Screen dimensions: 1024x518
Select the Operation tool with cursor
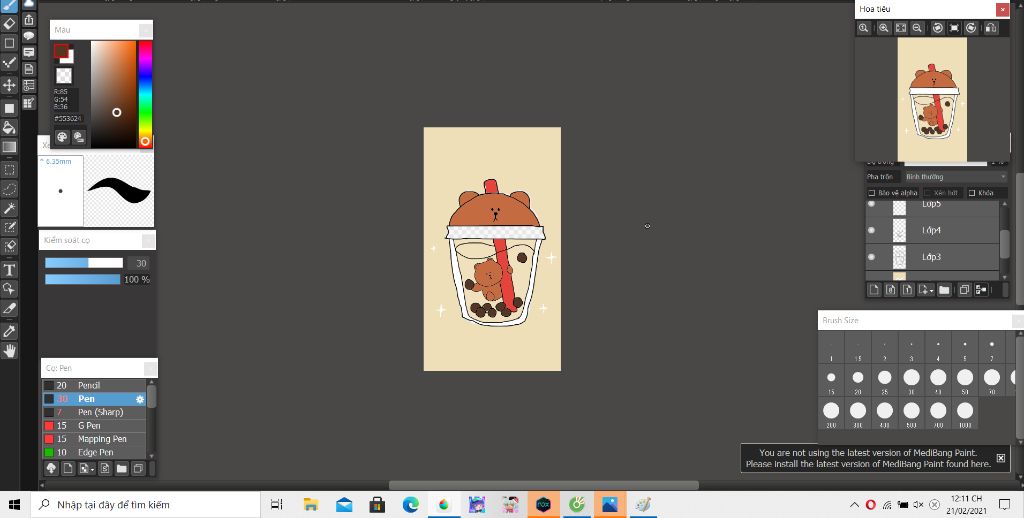9,289
